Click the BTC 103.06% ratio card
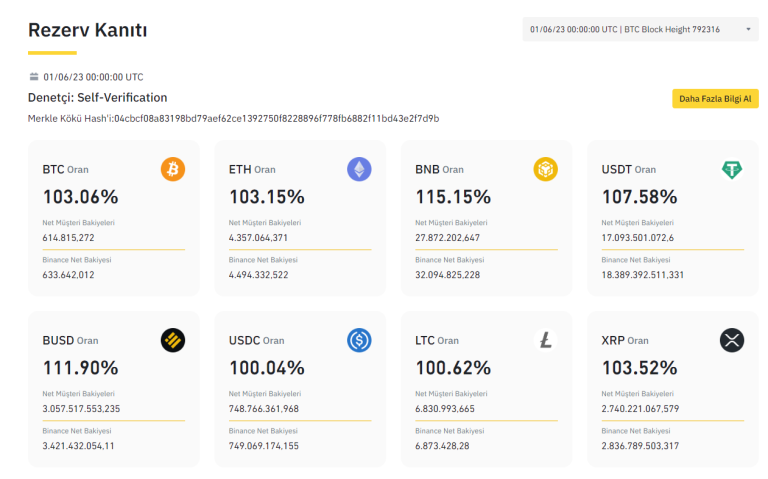This screenshot has height=479, width=768. pos(114,217)
